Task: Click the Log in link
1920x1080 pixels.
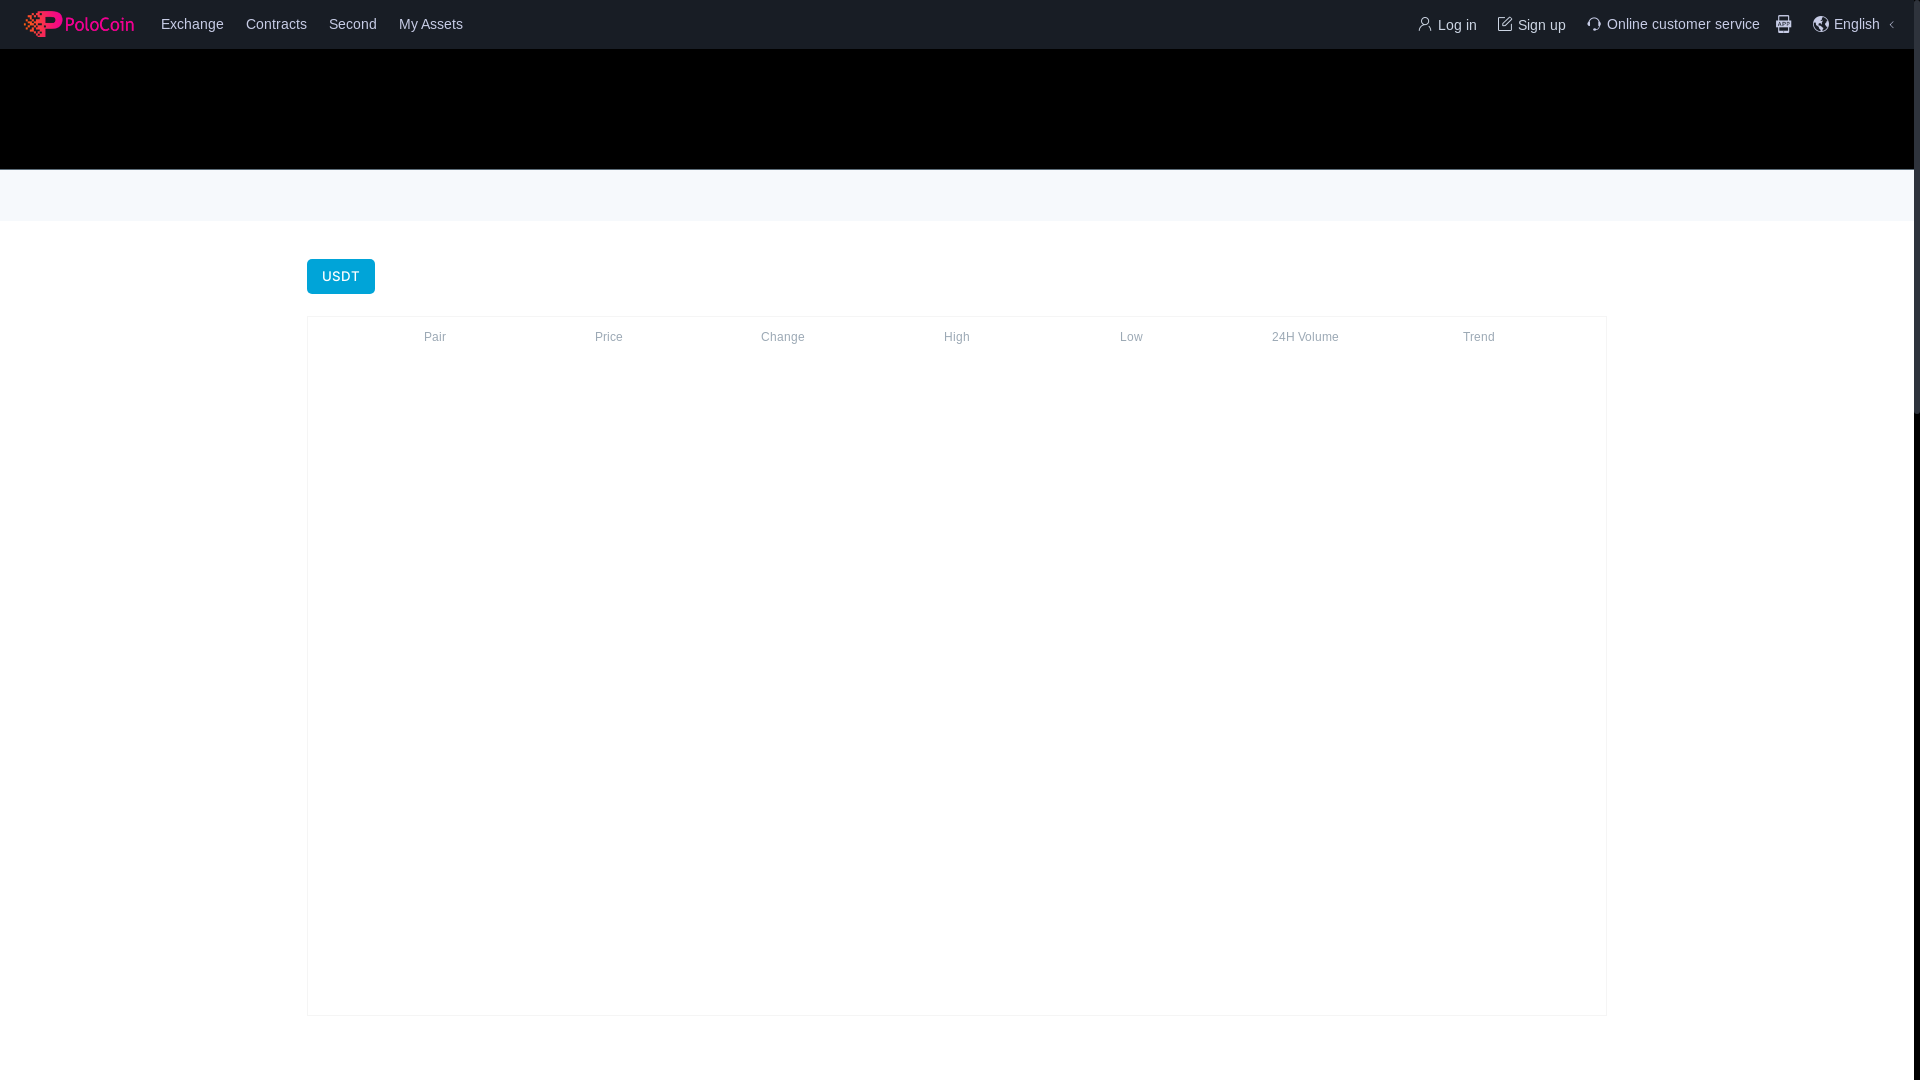Action: pyautogui.click(x=1447, y=25)
